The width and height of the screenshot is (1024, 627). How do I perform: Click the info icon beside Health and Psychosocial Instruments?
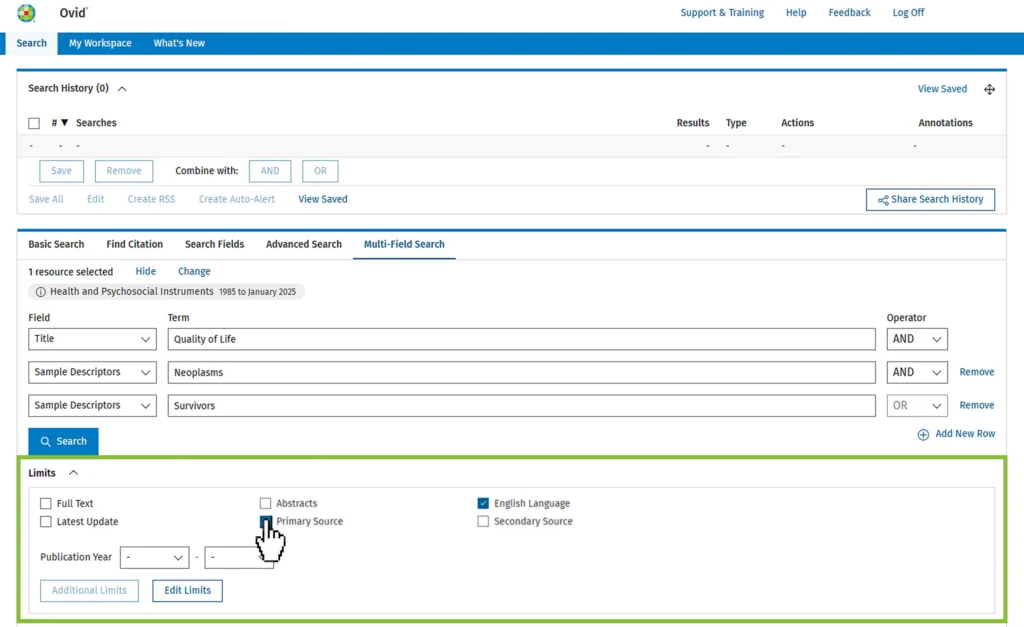(x=40, y=292)
